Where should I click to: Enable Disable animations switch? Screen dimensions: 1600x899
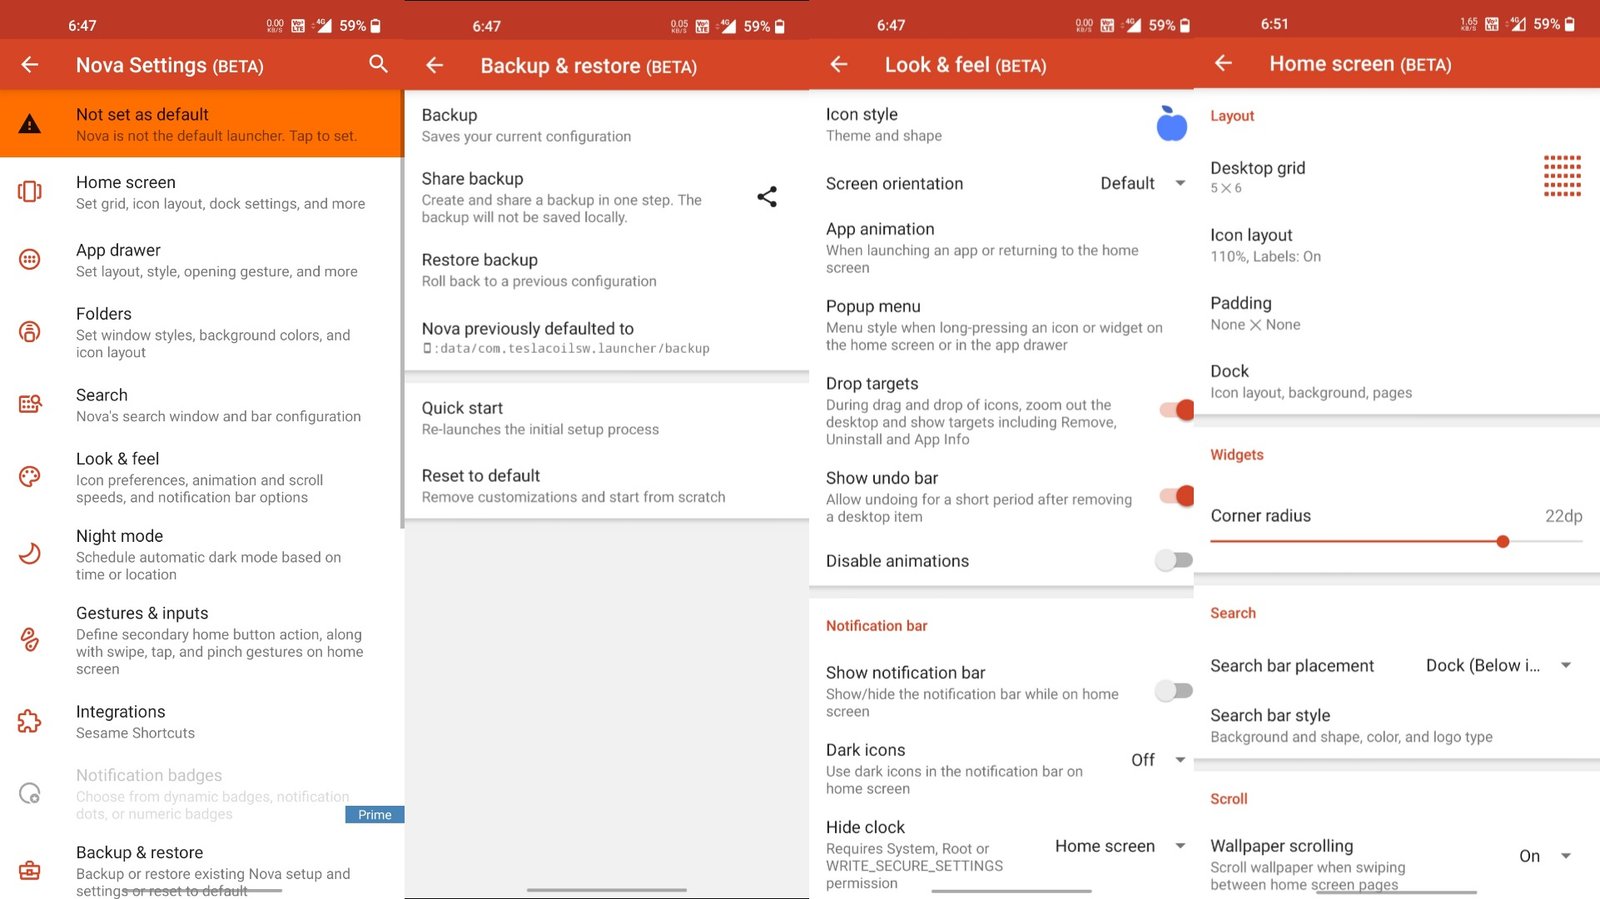click(1174, 560)
